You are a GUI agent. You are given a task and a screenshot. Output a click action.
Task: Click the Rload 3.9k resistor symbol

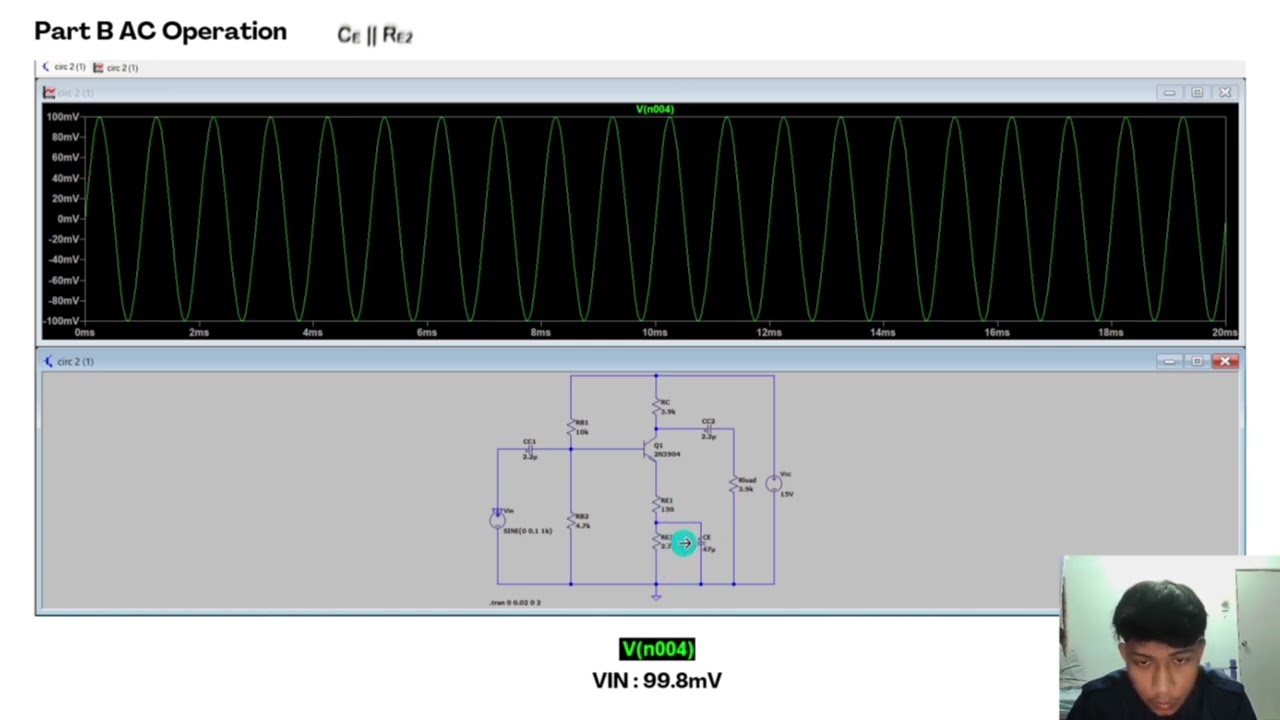[x=734, y=485]
